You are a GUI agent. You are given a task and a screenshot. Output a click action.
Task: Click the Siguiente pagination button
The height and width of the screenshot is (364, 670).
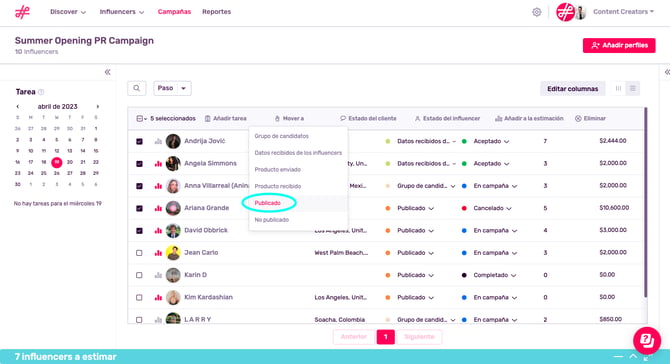tap(419, 337)
